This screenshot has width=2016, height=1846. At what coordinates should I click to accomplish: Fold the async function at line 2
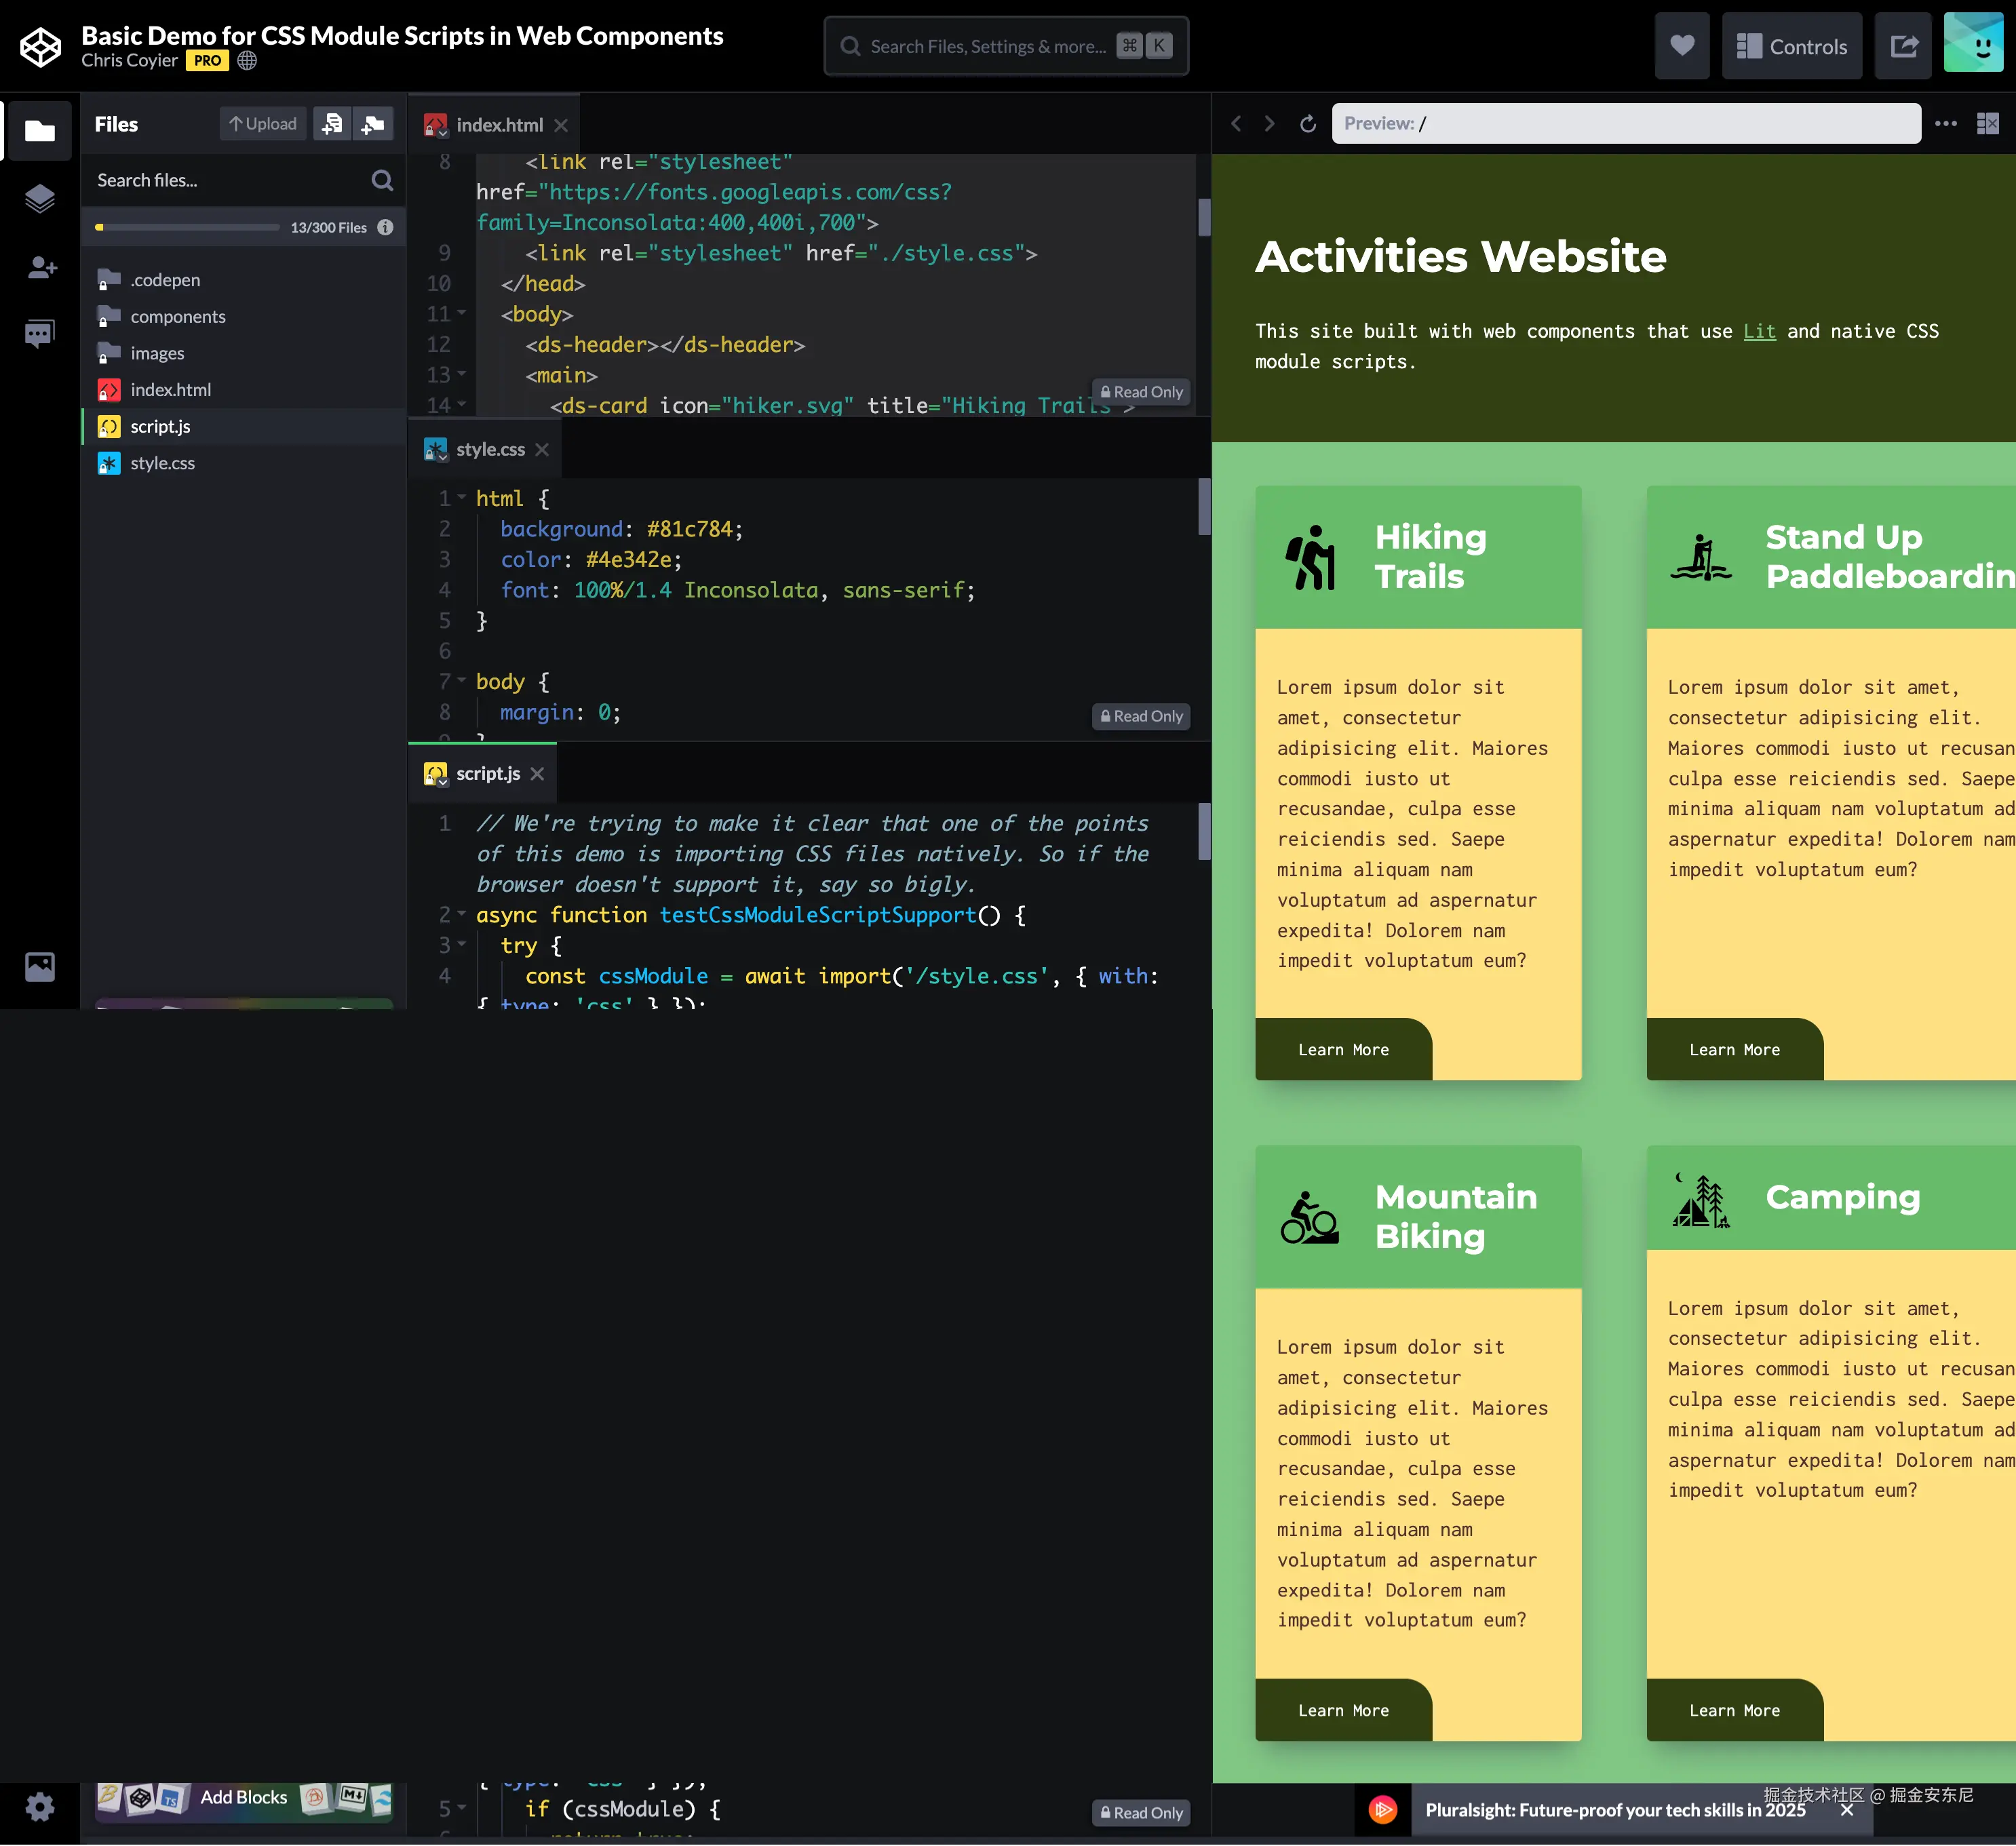pyautogui.click(x=462, y=914)
